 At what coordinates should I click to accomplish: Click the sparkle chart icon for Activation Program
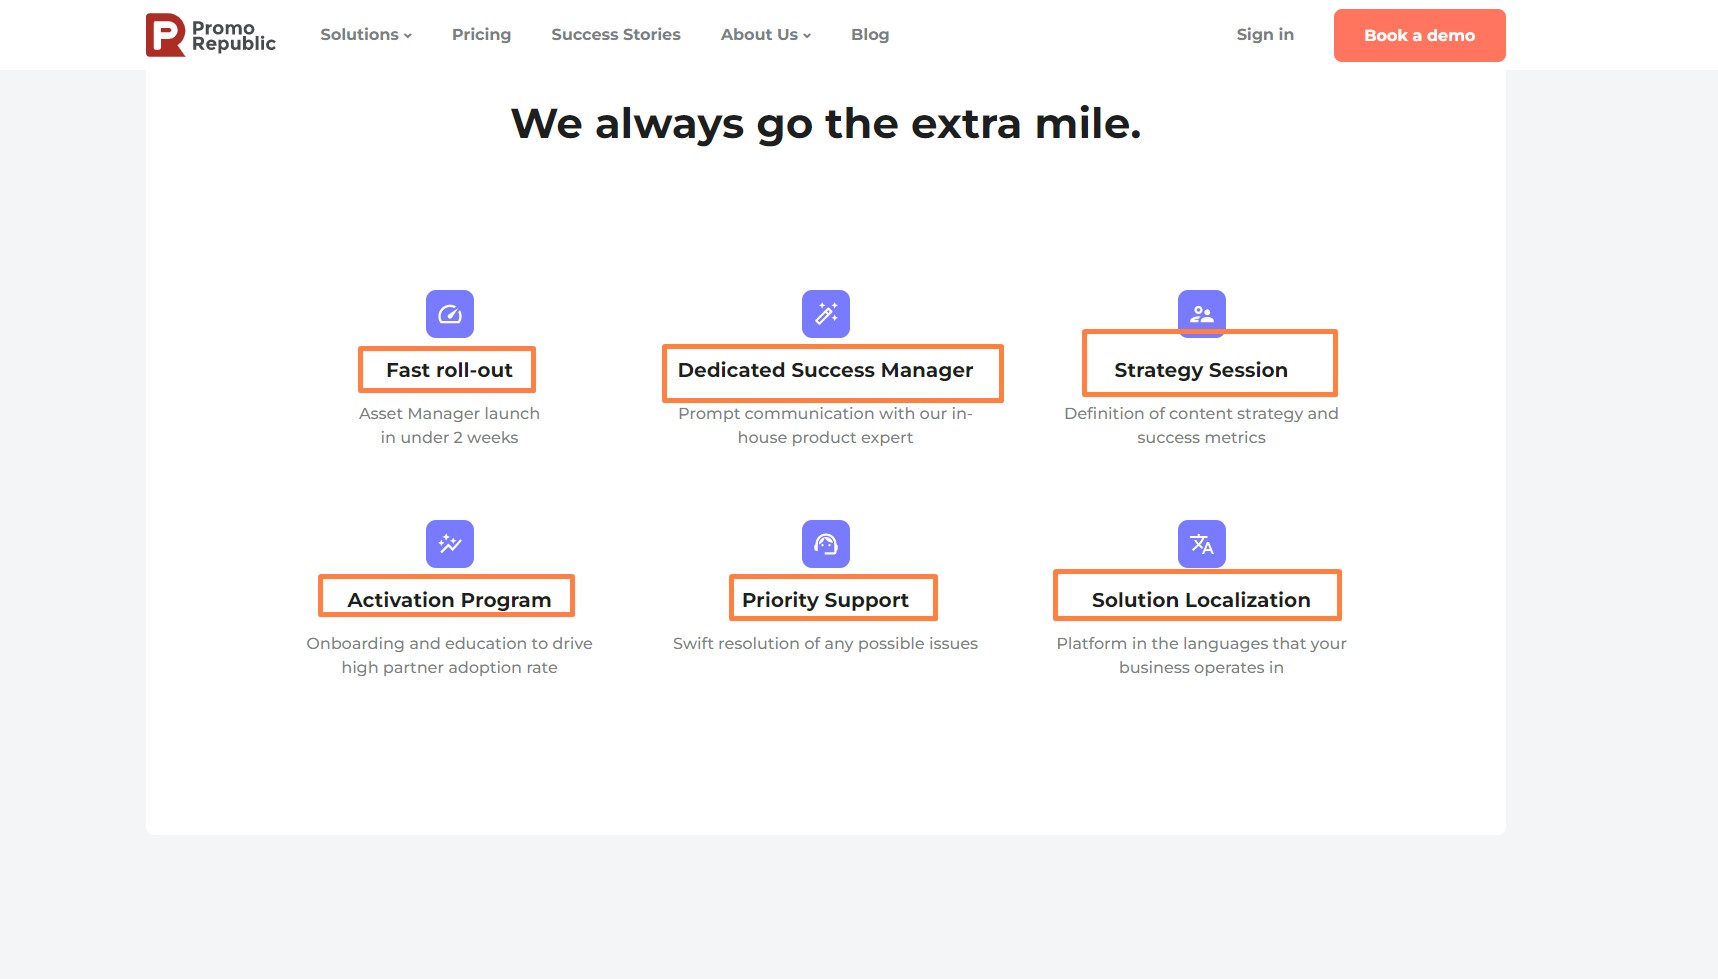click(450, 544)
